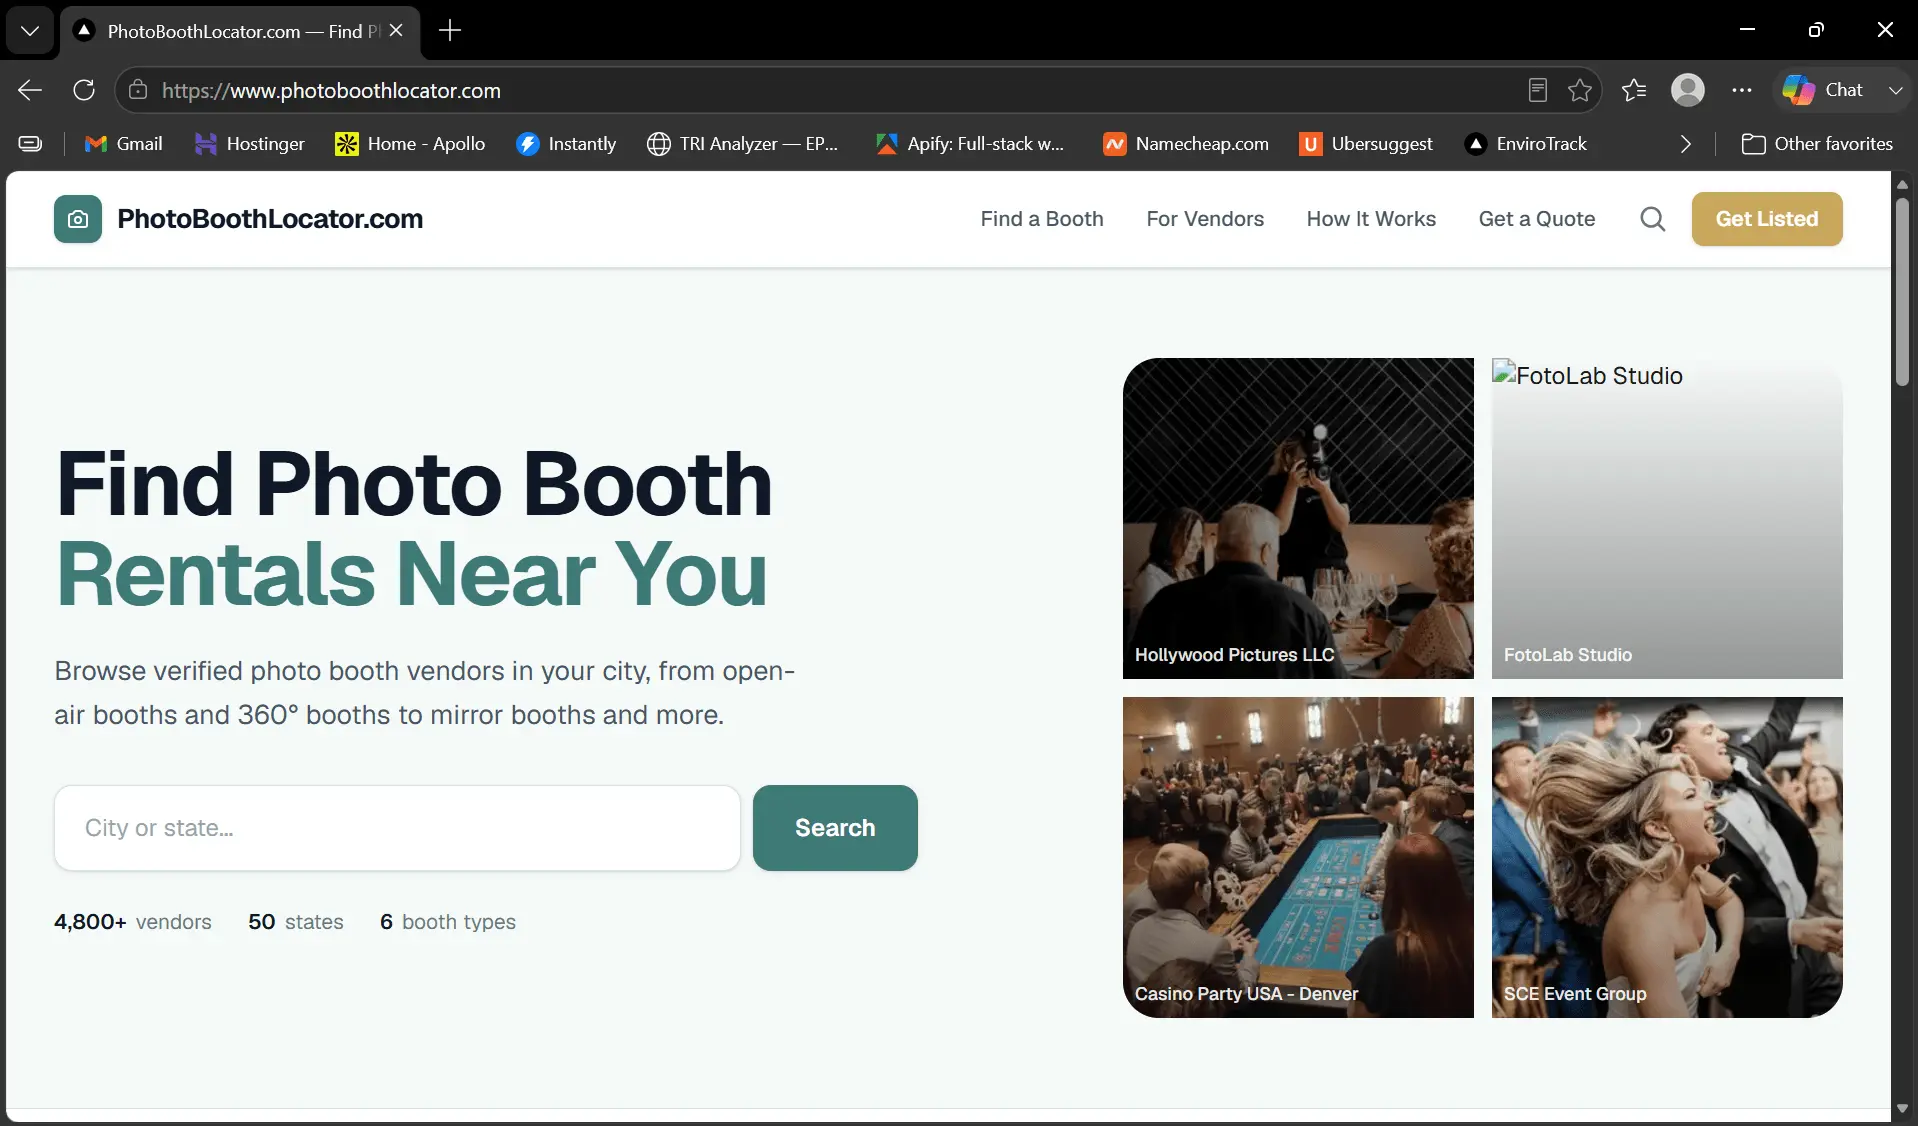Open the Gmail bookmark
1918x1126 pixels.
coord(124,144)
